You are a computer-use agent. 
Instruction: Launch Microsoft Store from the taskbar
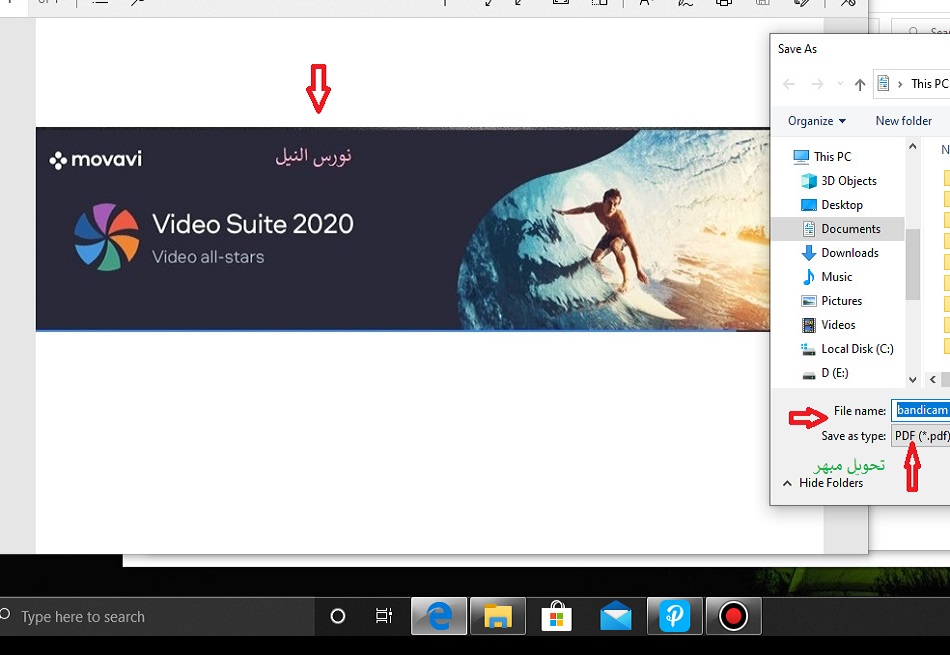point(557,617)
